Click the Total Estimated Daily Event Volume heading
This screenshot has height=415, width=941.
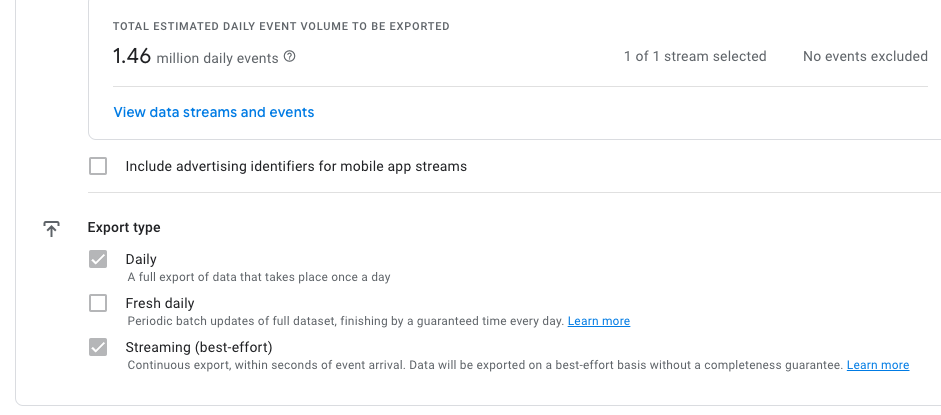point(281,26)
